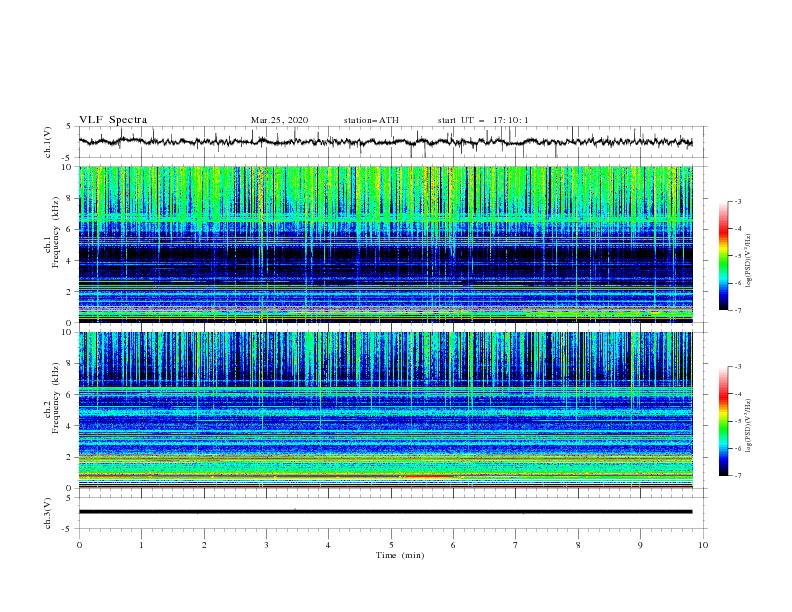Click the ch.1 "Frequency (kHz)" axis label
This screenshot has height=612, width=792.
56,232
